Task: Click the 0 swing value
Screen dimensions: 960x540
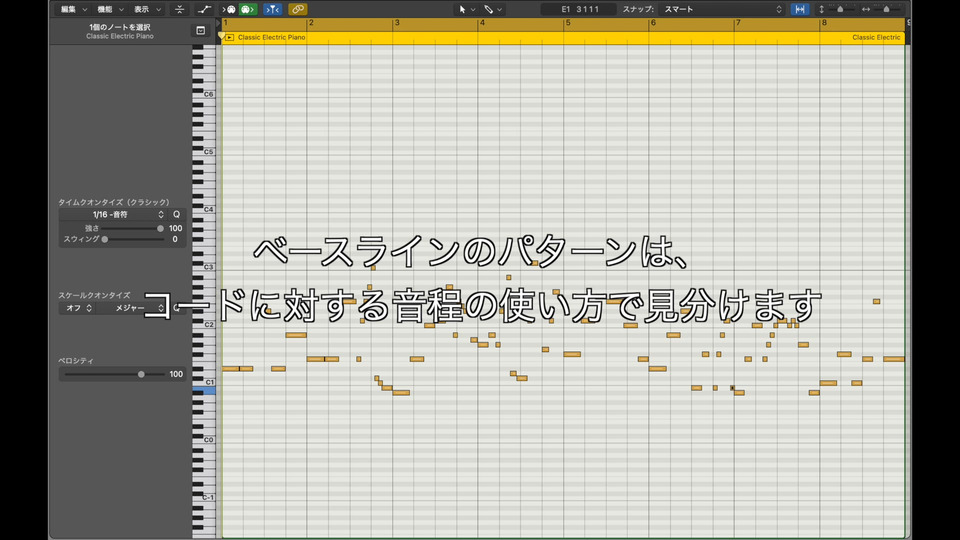Action: tap(174, 239)
